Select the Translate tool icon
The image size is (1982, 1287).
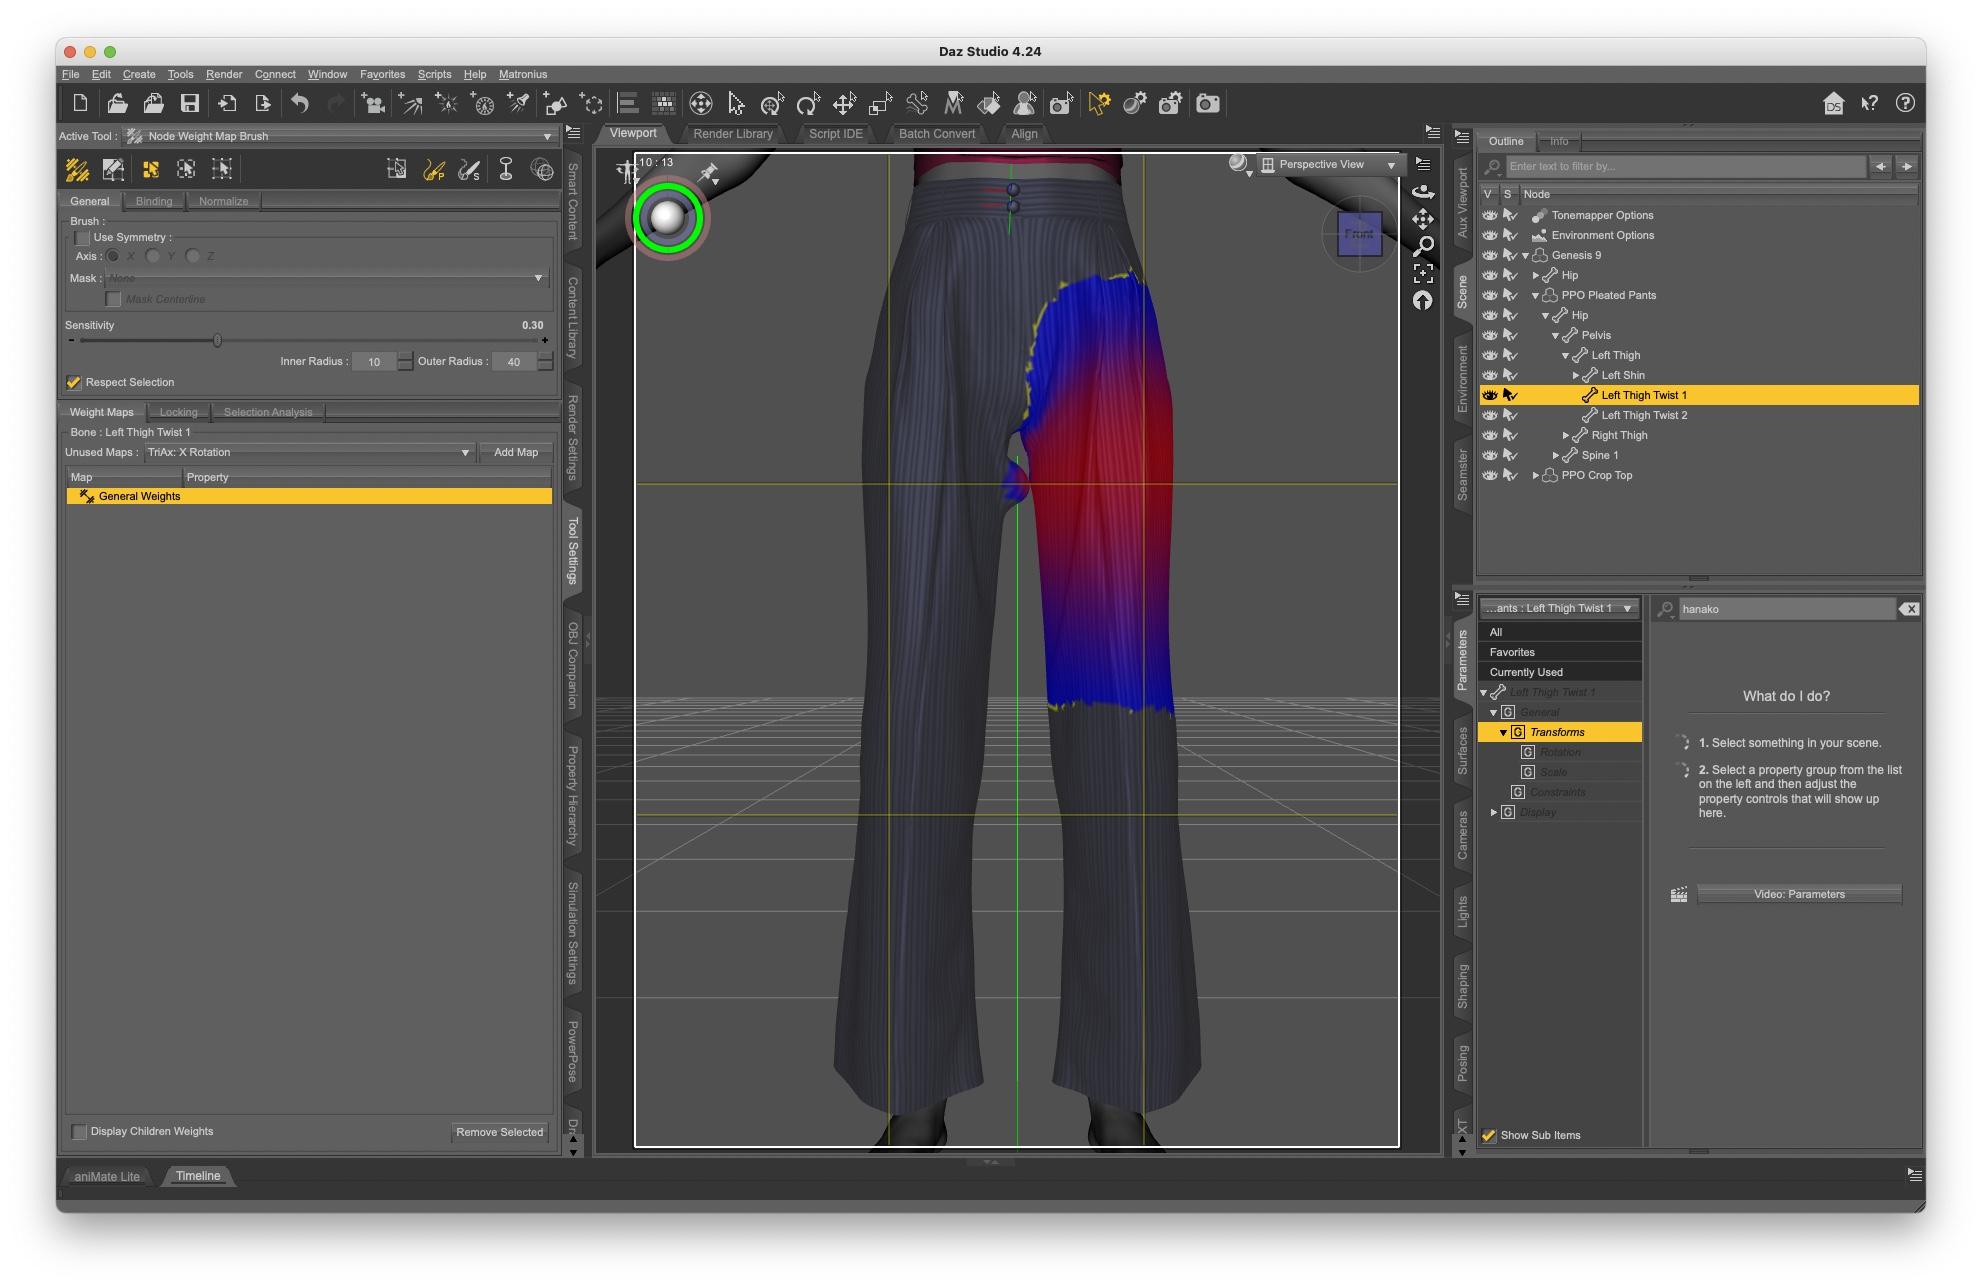coord(844,103)
